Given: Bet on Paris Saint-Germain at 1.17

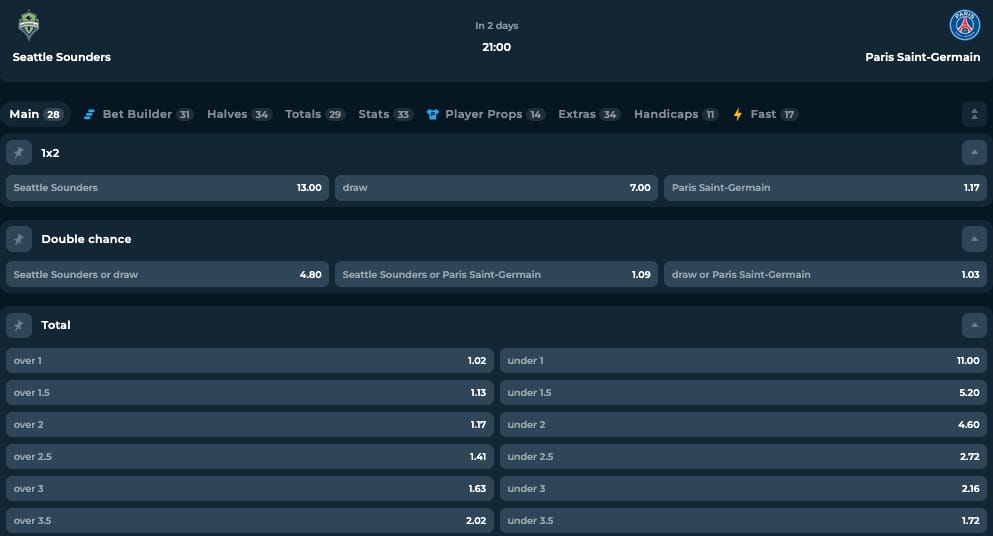Looking at the screenshot, I should 825,188.
